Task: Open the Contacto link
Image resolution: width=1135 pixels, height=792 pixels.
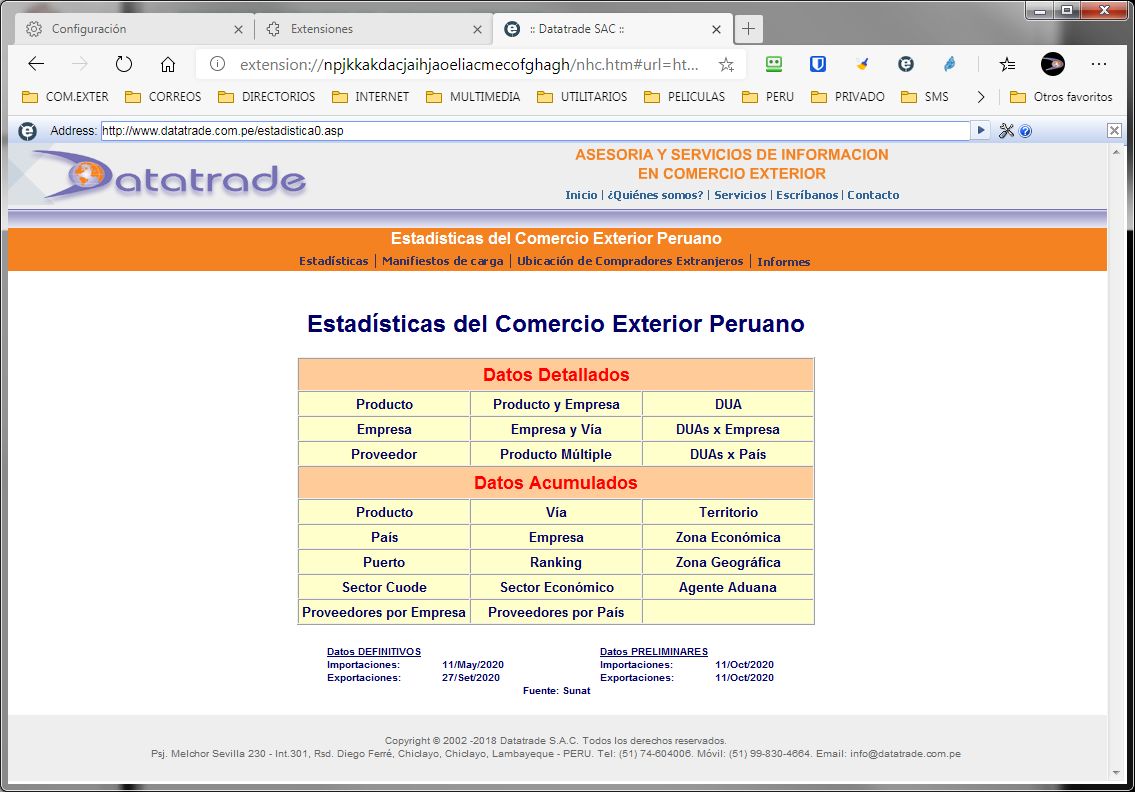Action: (873, 195)
